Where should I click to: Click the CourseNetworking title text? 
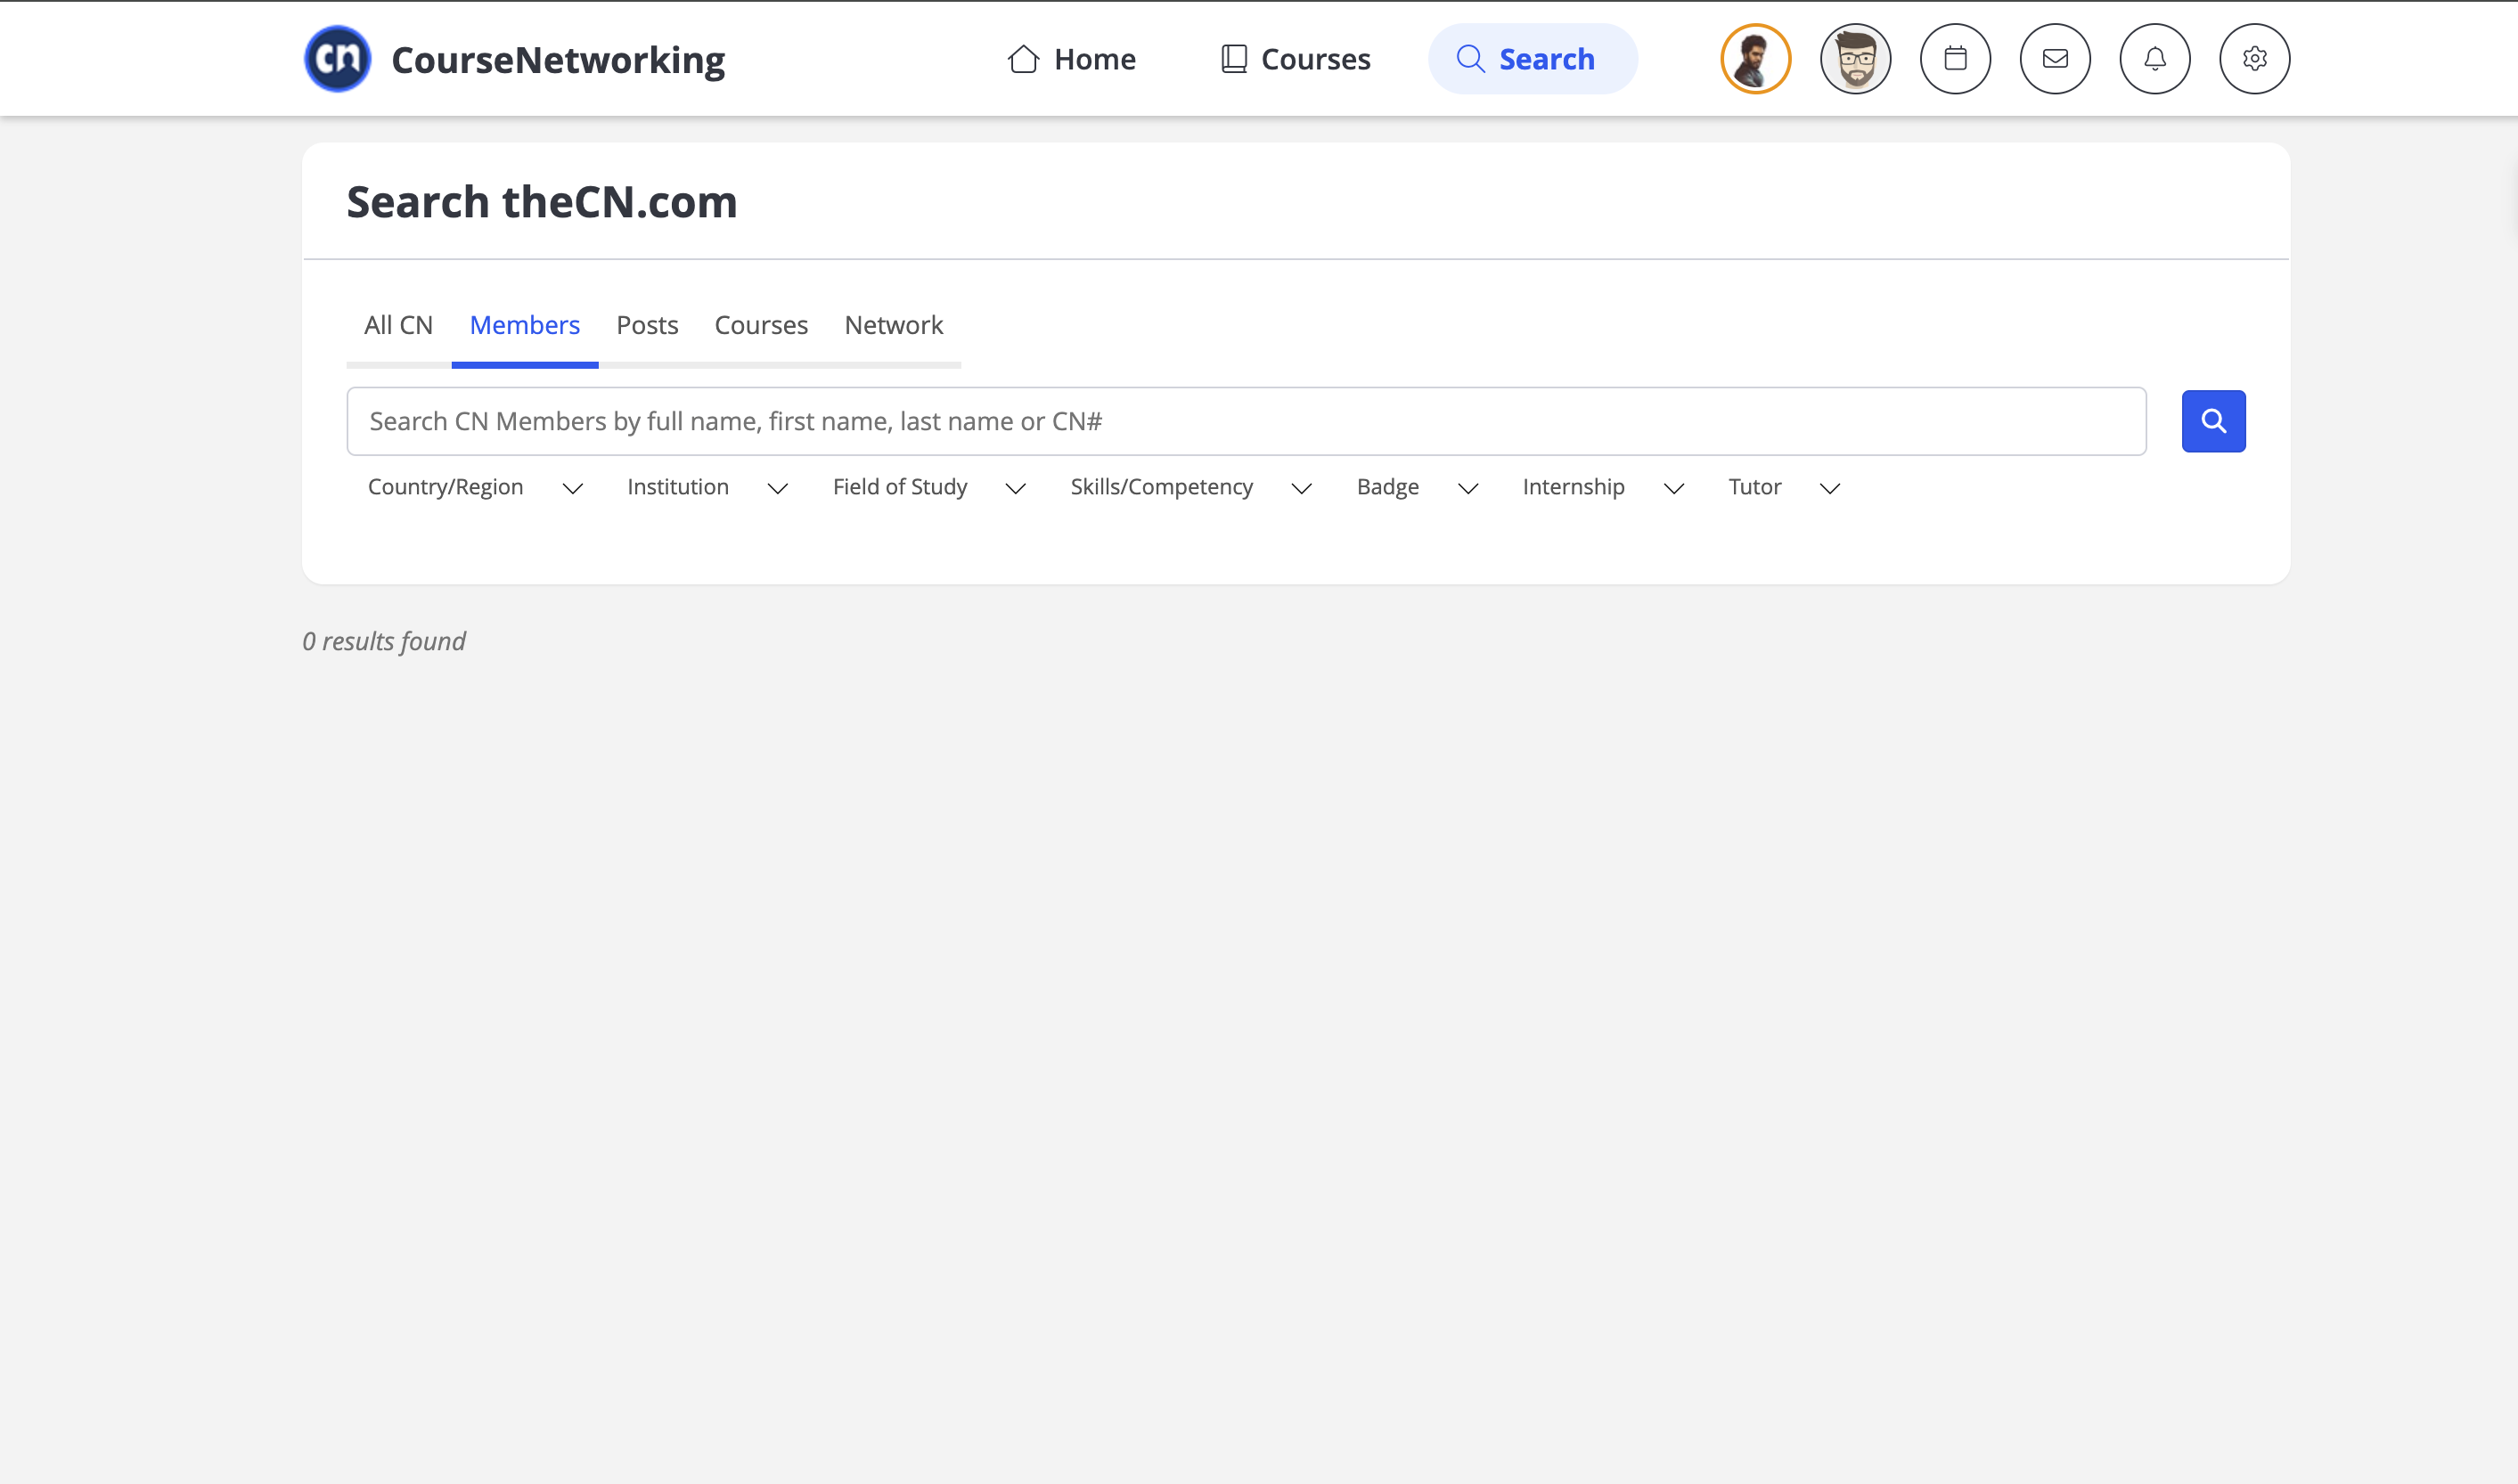tap(558, 60)
